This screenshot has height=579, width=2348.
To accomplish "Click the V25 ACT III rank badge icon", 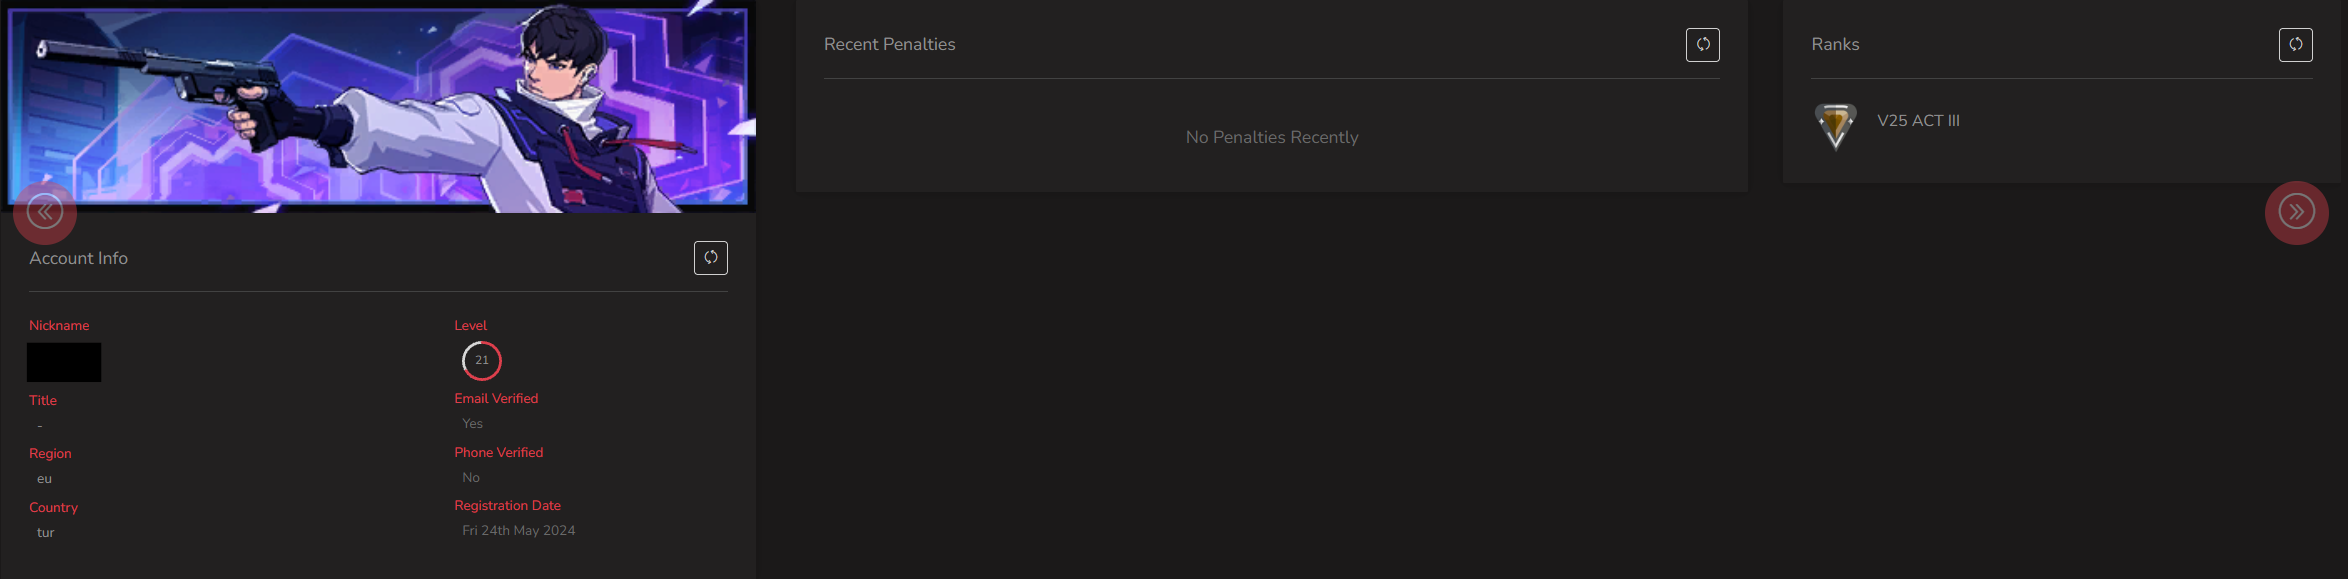I will click(1835, 126).
